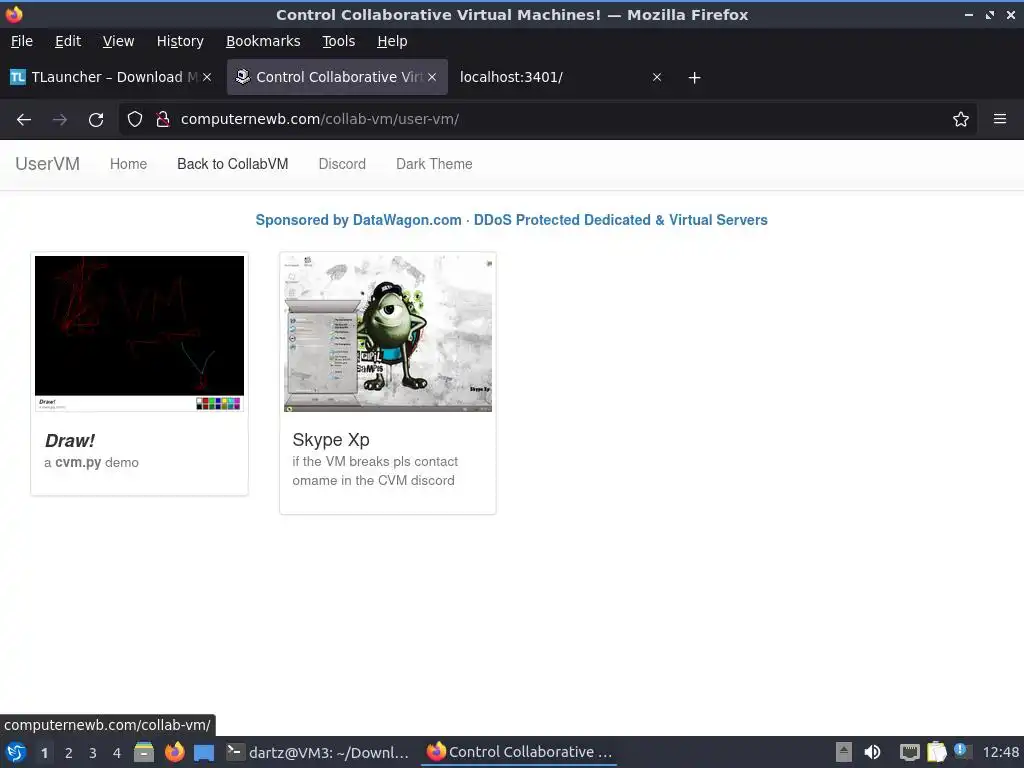Close the Control Collaborative Virtual Machines tab
This screenshot has width=1024, height=768.
(432, 77)
